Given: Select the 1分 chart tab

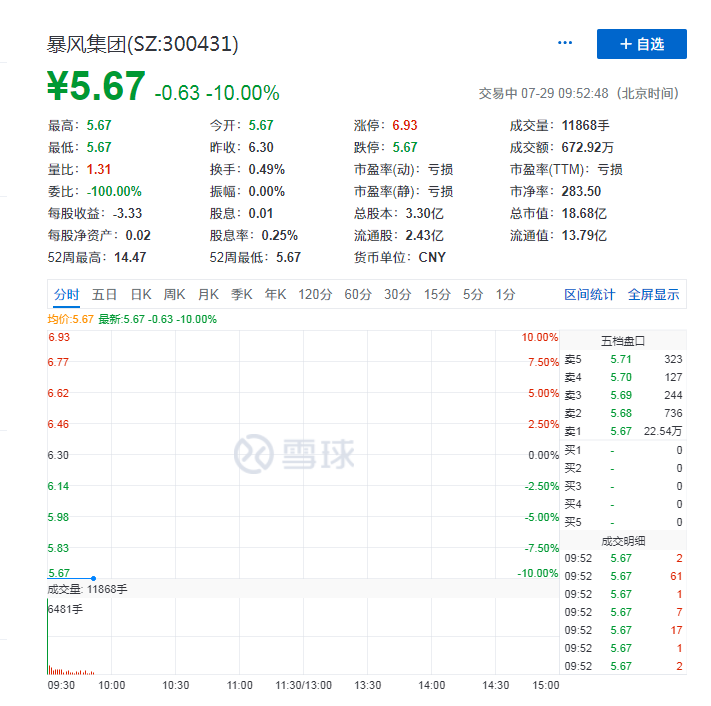Looking at the screenshot, I should tap(505, 294).
